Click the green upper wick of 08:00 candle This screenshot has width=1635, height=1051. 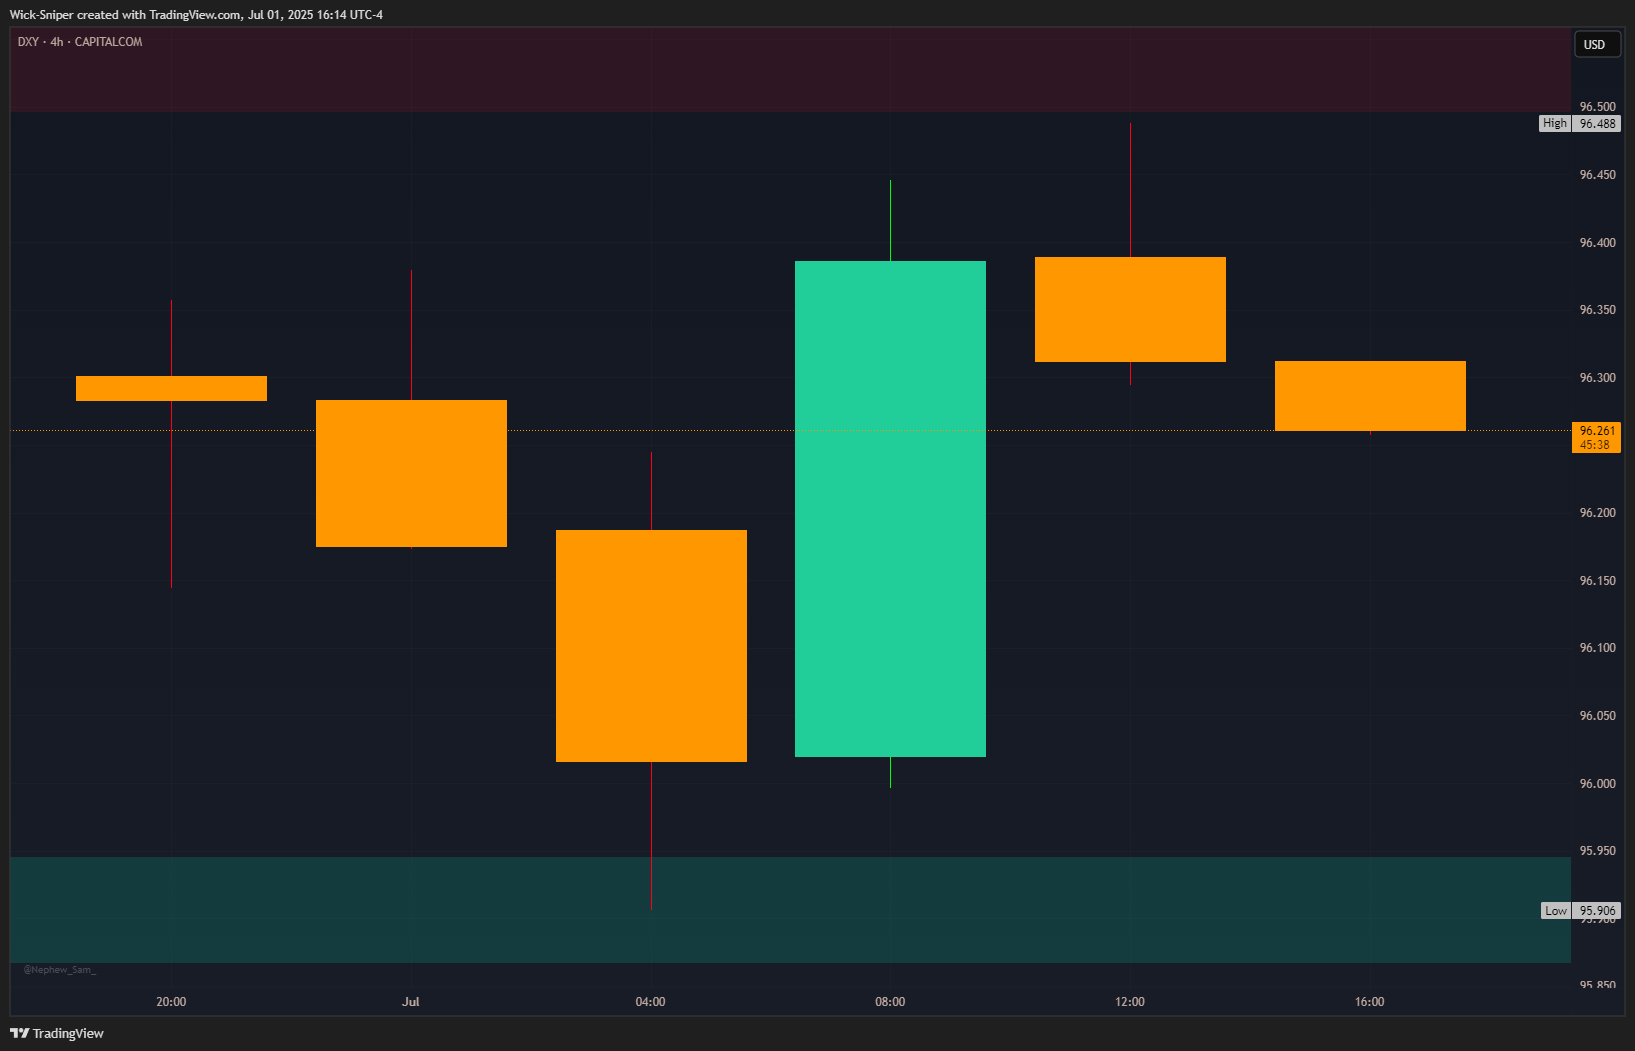coord(890,220)
